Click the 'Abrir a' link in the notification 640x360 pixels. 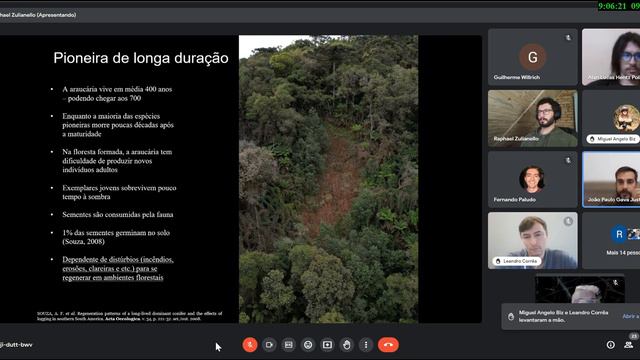pyautogui.click(x=631, y=316)
